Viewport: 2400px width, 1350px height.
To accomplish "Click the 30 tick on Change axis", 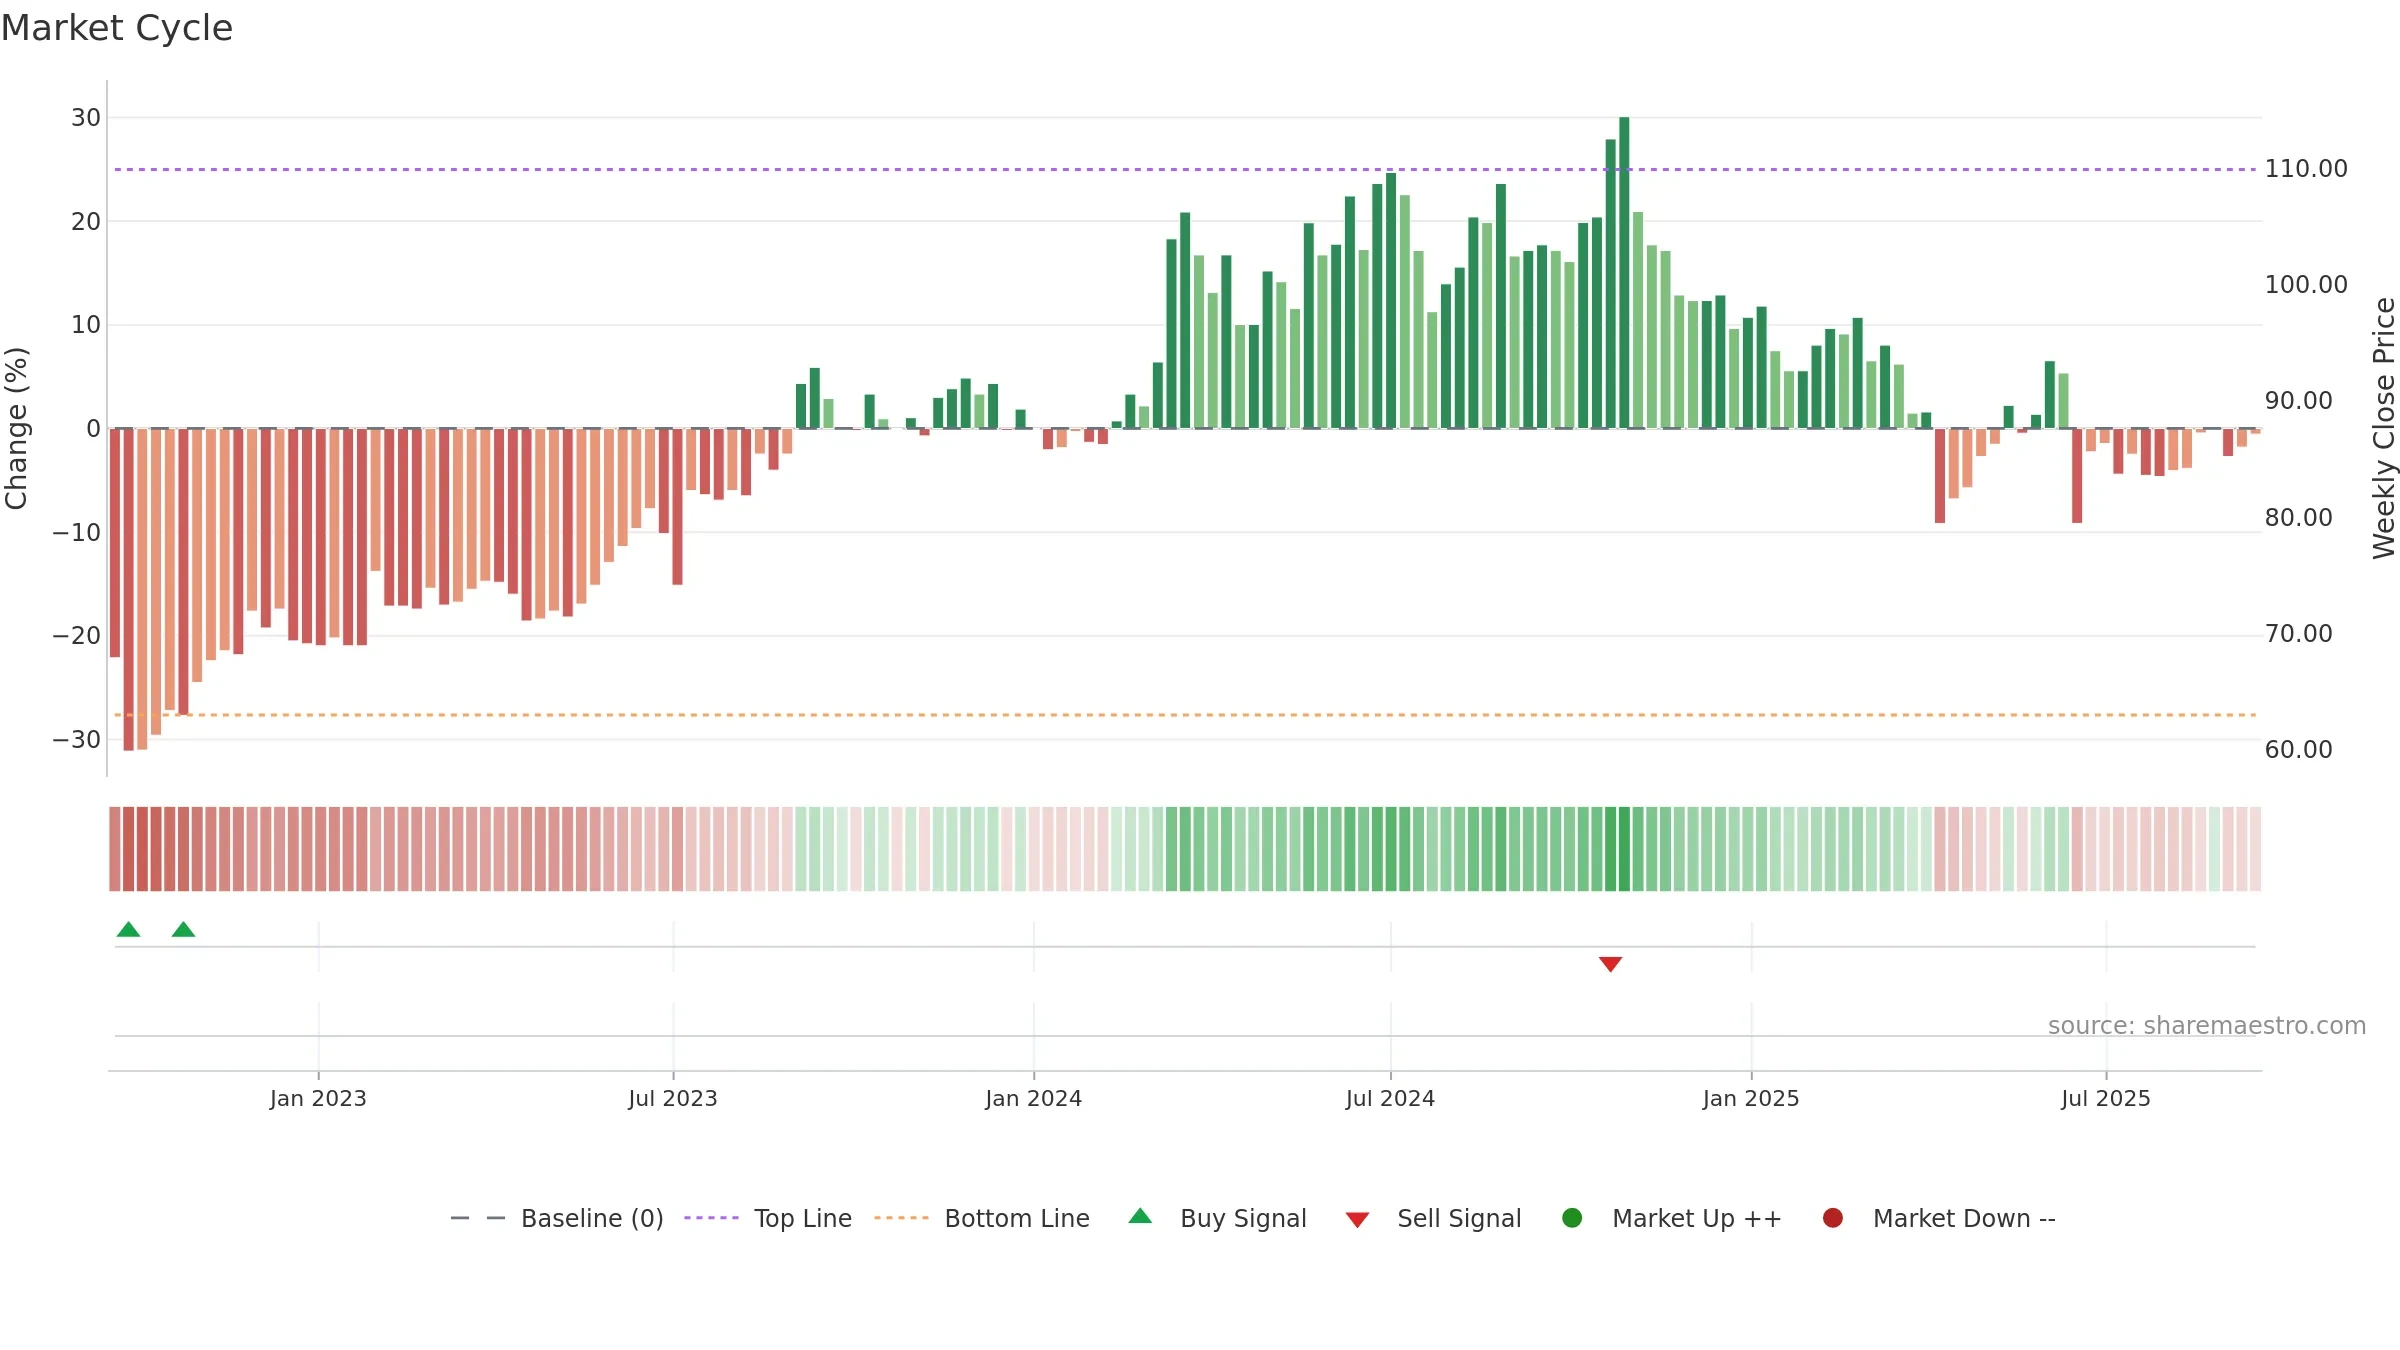I will click(86, 118).
